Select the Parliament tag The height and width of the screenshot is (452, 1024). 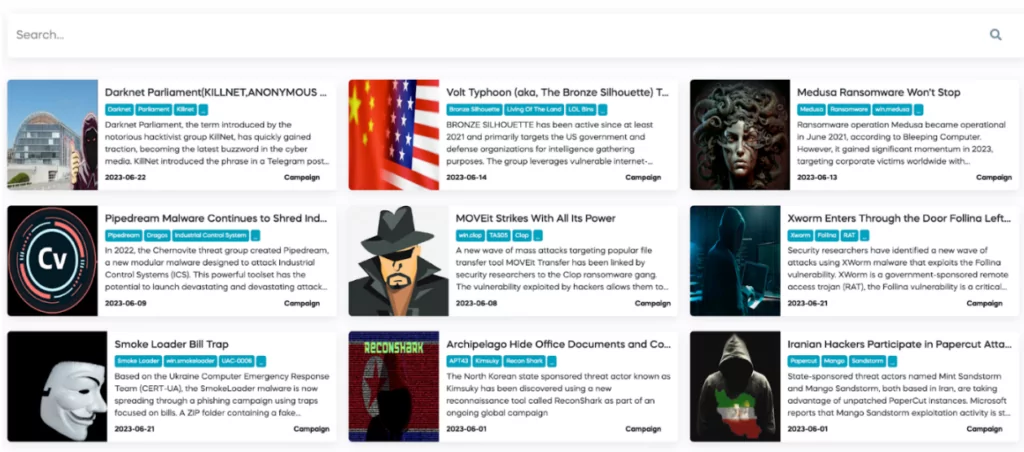153,110
